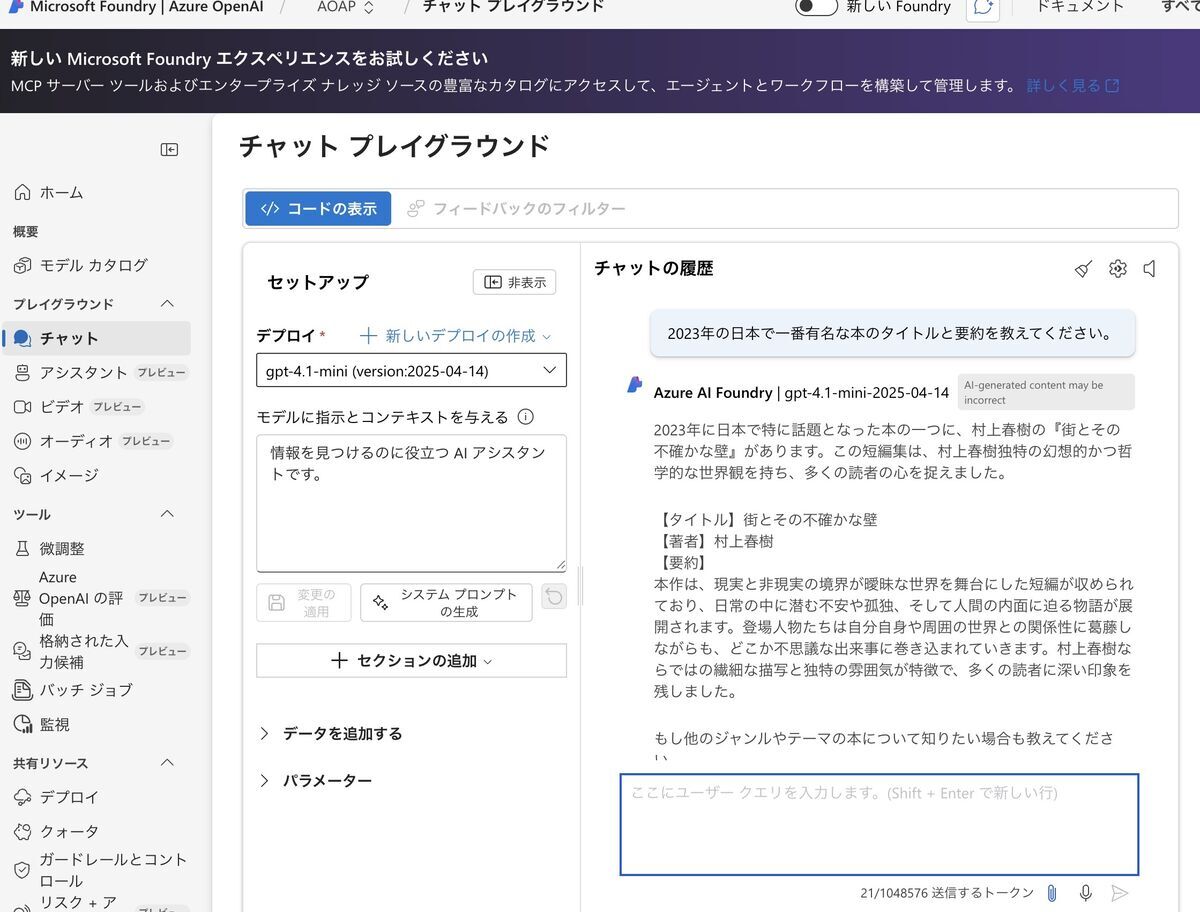Click システム プロンプトの生成 button

coord(446,602)
